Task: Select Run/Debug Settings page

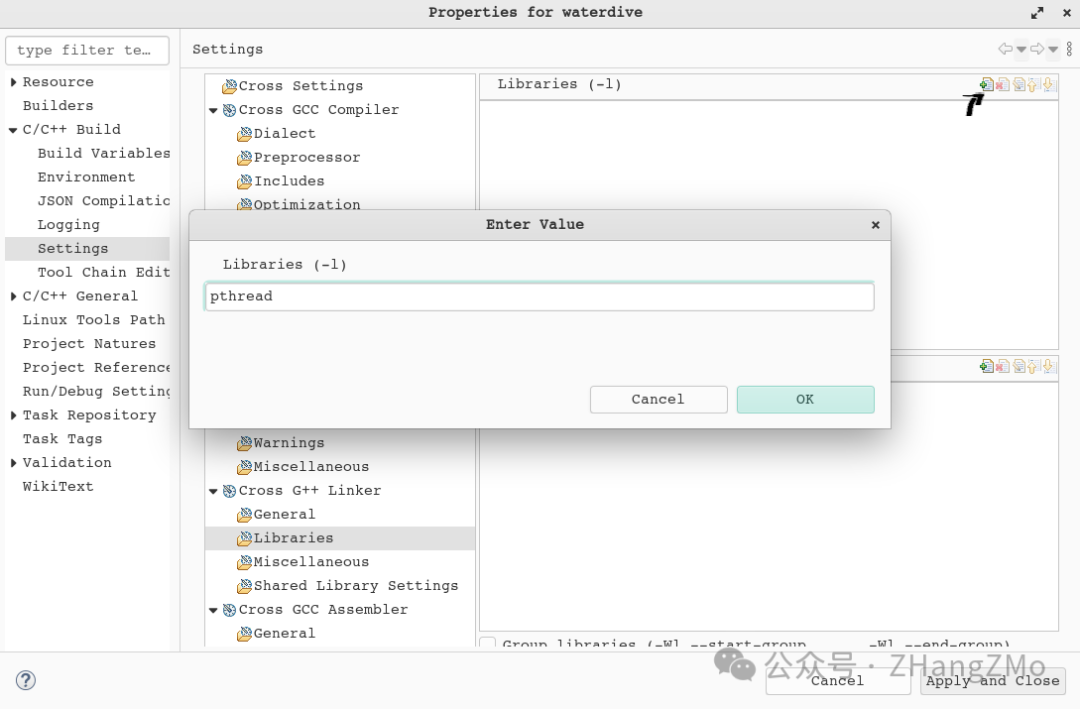Action: coord(96,391)
